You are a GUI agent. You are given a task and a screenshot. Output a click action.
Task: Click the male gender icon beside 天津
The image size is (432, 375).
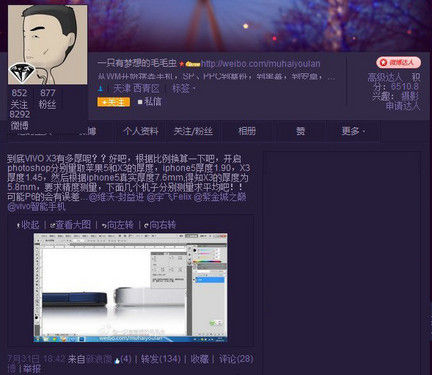tap(101, 89)
